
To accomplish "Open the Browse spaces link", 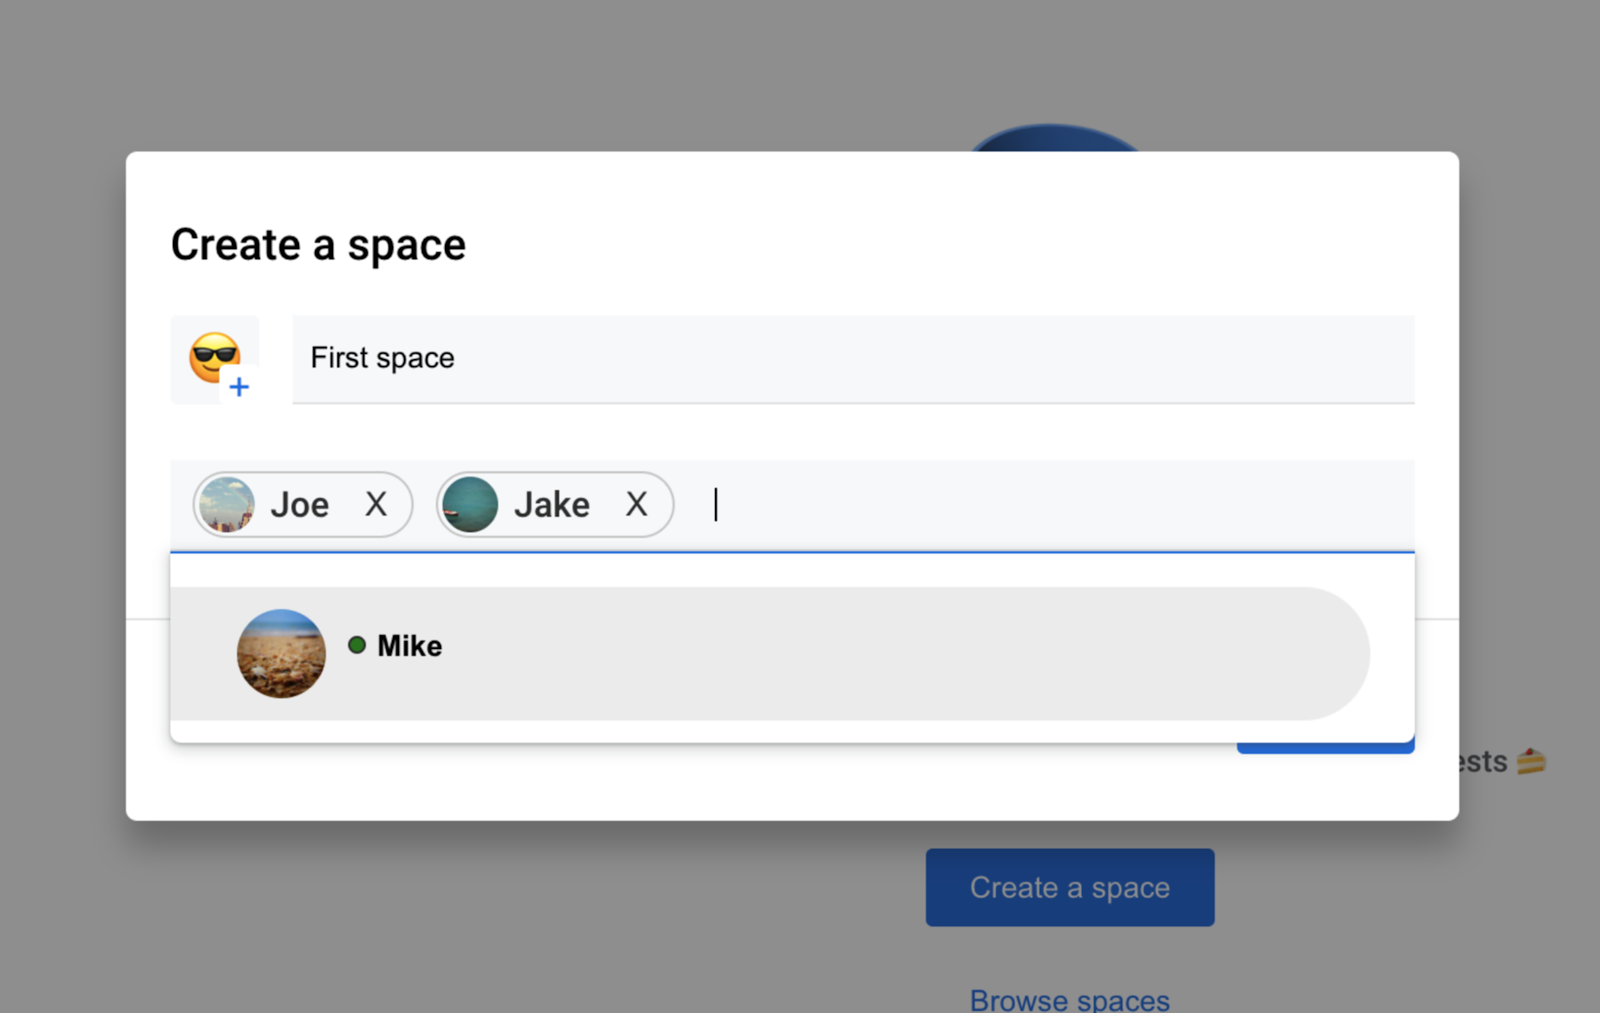I will (1069, 999).
